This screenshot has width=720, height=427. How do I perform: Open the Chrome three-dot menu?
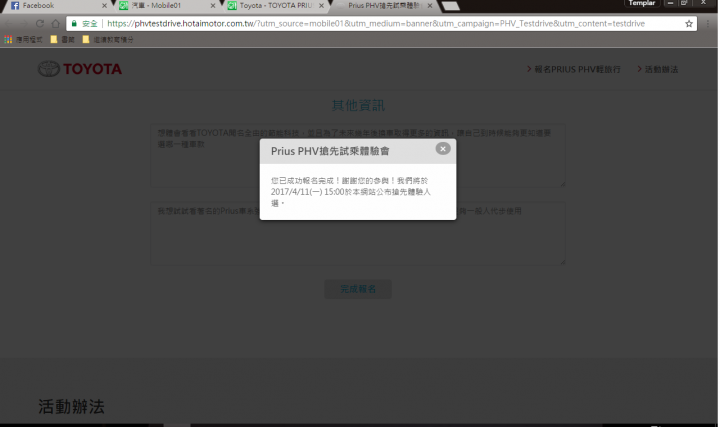point(708,24)
